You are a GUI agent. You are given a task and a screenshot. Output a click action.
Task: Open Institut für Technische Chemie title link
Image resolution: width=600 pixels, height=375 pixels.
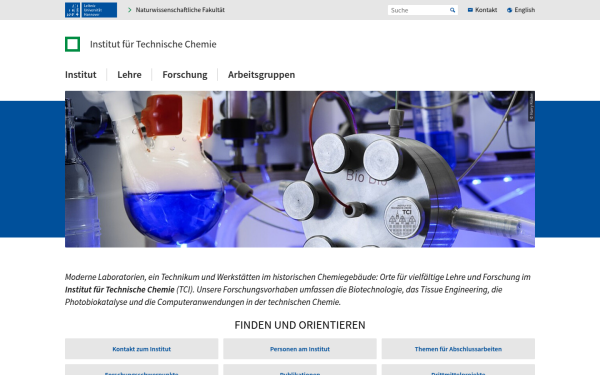coord(153,44)
